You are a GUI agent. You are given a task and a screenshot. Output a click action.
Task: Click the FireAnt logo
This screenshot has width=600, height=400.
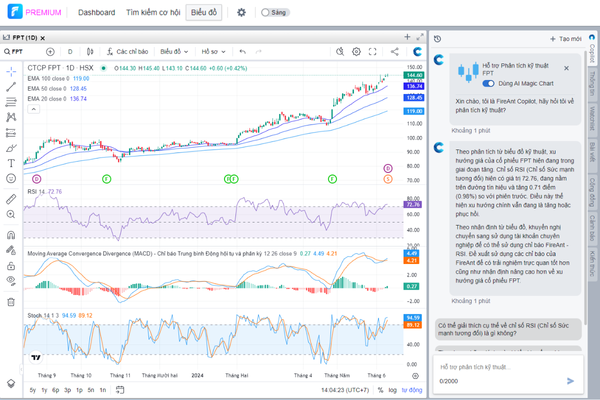[15, 11]
